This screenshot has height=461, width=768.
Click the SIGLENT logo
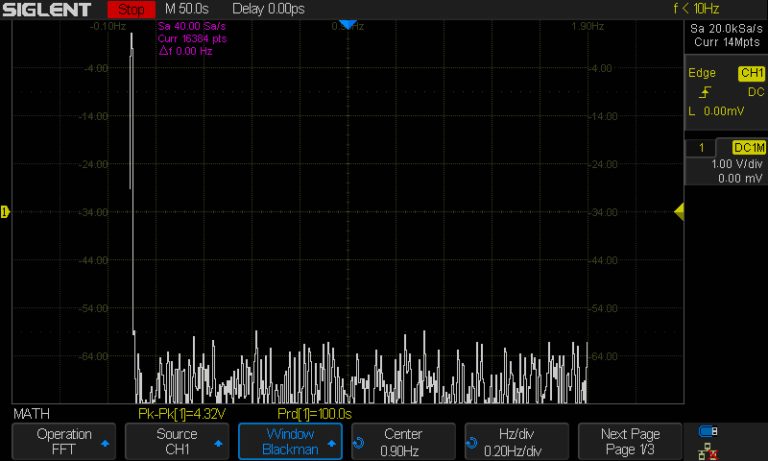point(47,9)
